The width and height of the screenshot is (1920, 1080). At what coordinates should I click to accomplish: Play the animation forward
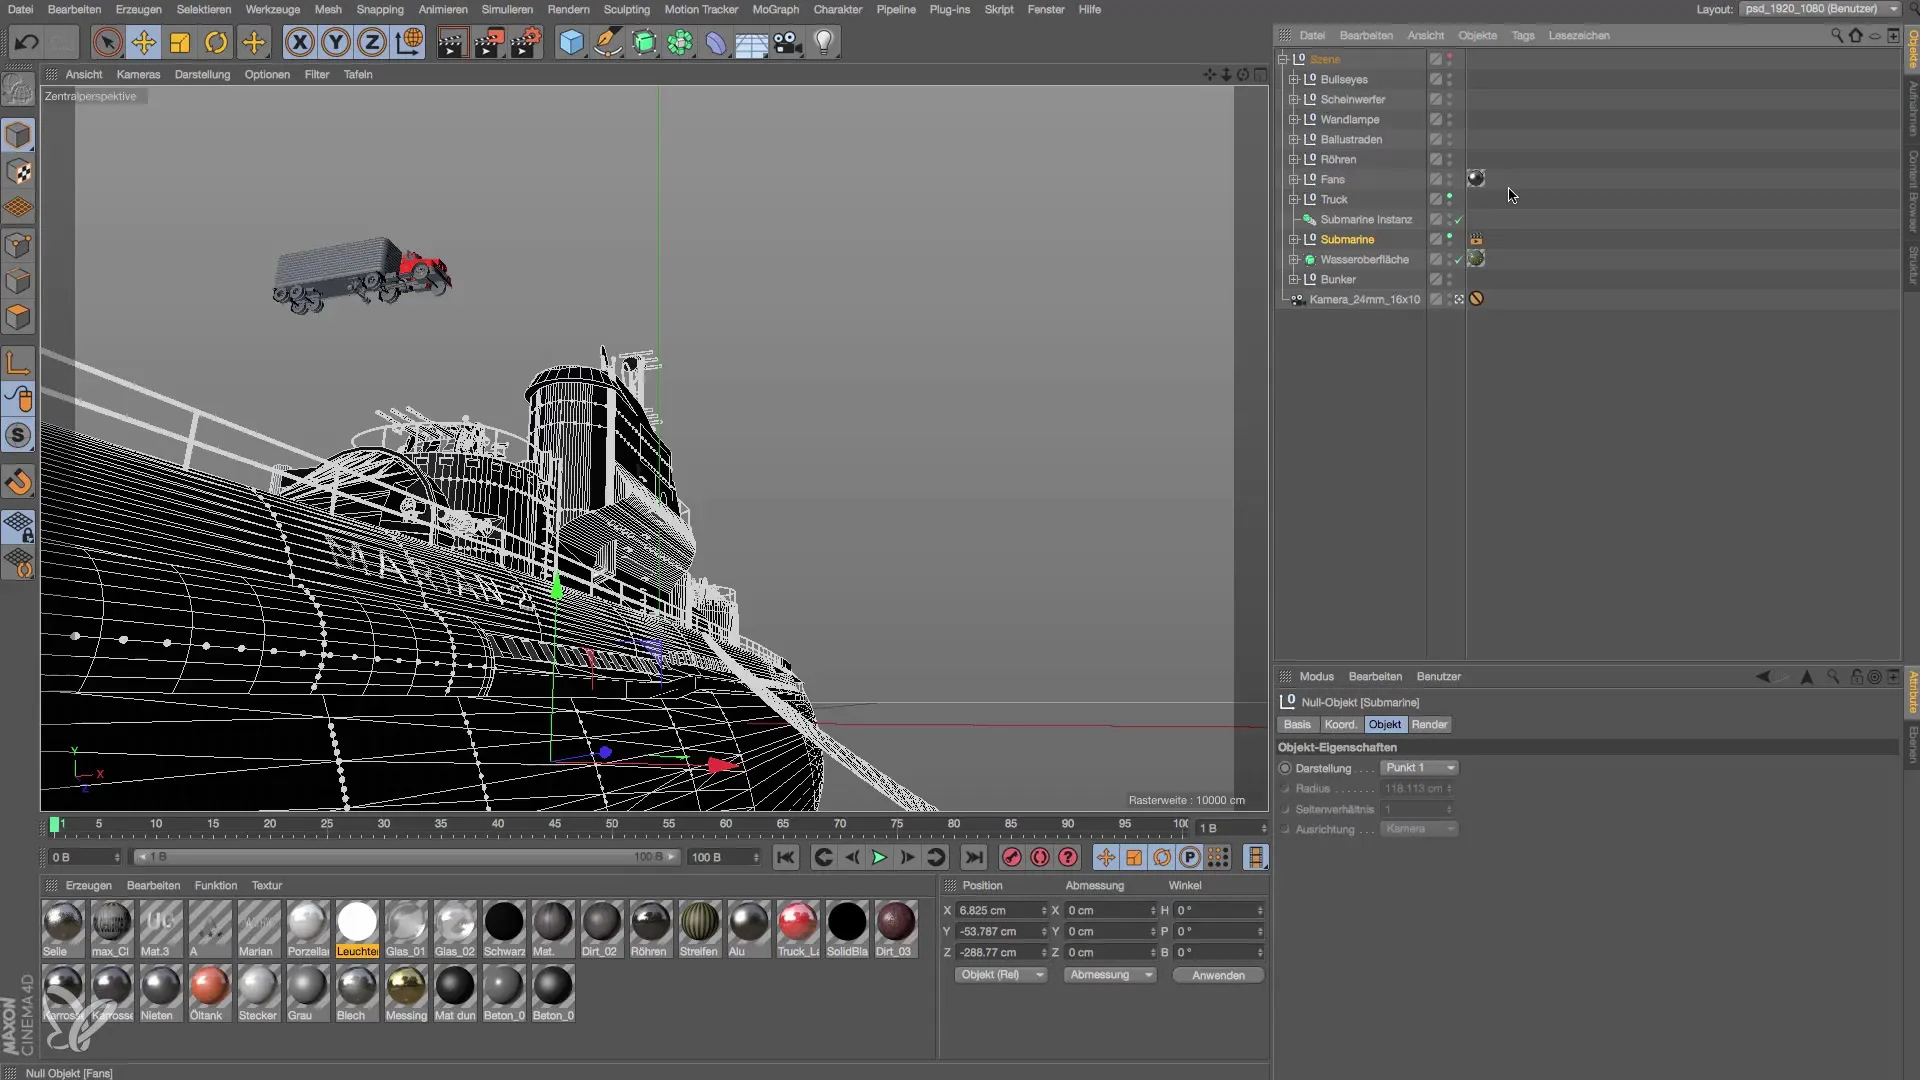[x=879, y=857]
